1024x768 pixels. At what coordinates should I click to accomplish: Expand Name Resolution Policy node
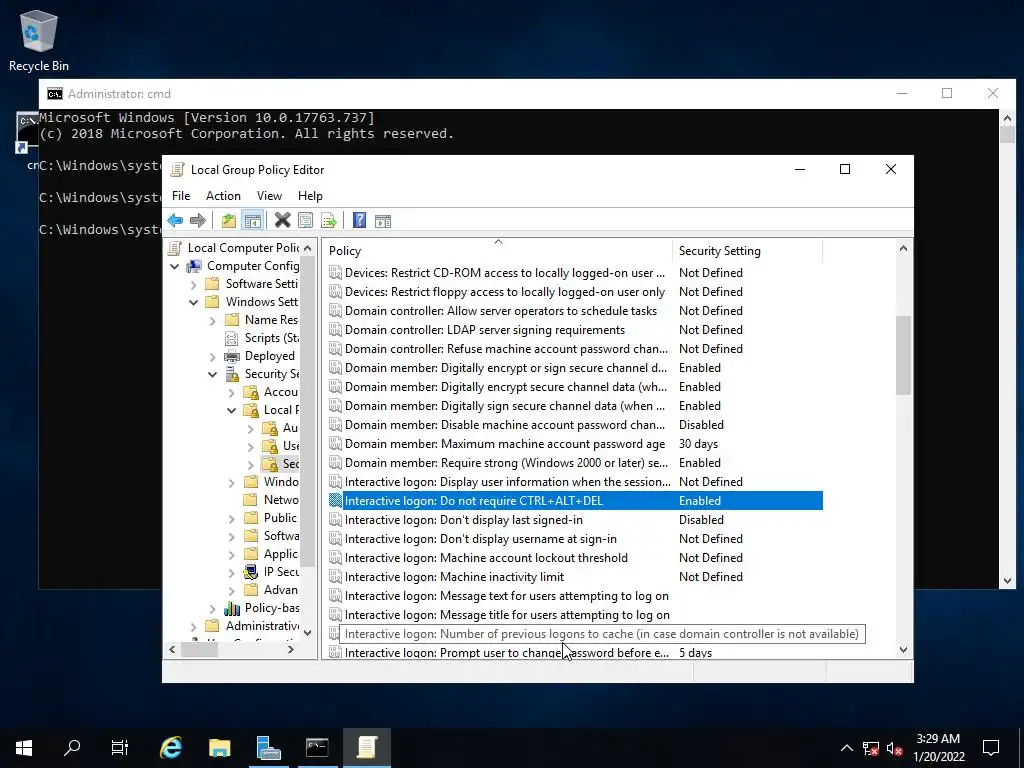click(x=212, y=321)
